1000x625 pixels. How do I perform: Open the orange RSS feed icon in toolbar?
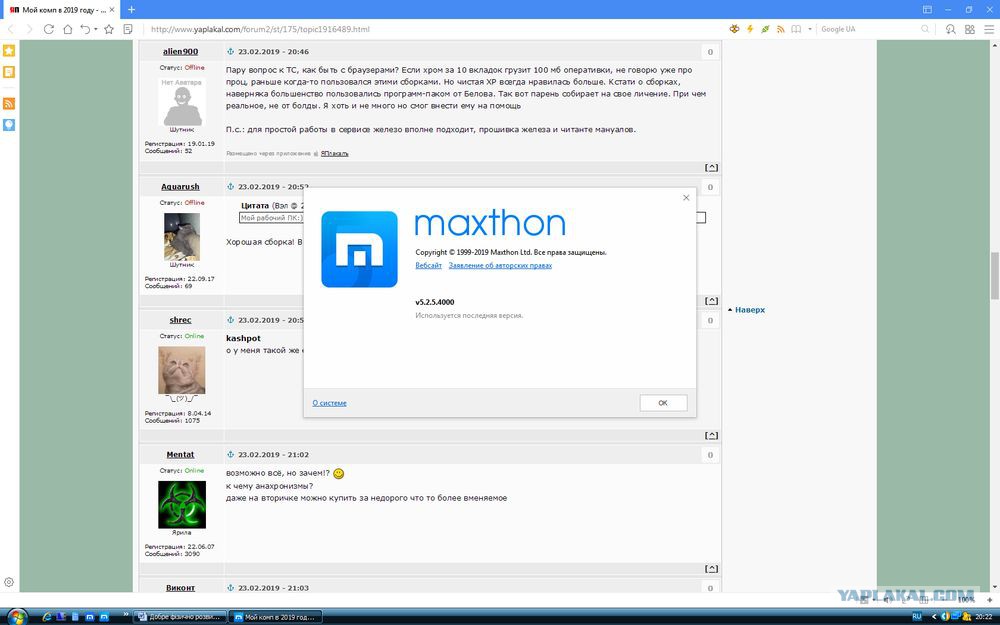(781, 29)
